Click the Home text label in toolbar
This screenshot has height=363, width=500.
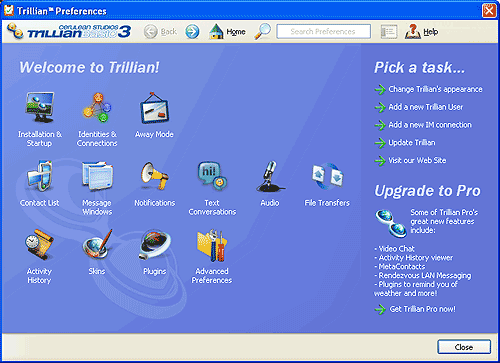pyautogui.click(x=236, y=32)
